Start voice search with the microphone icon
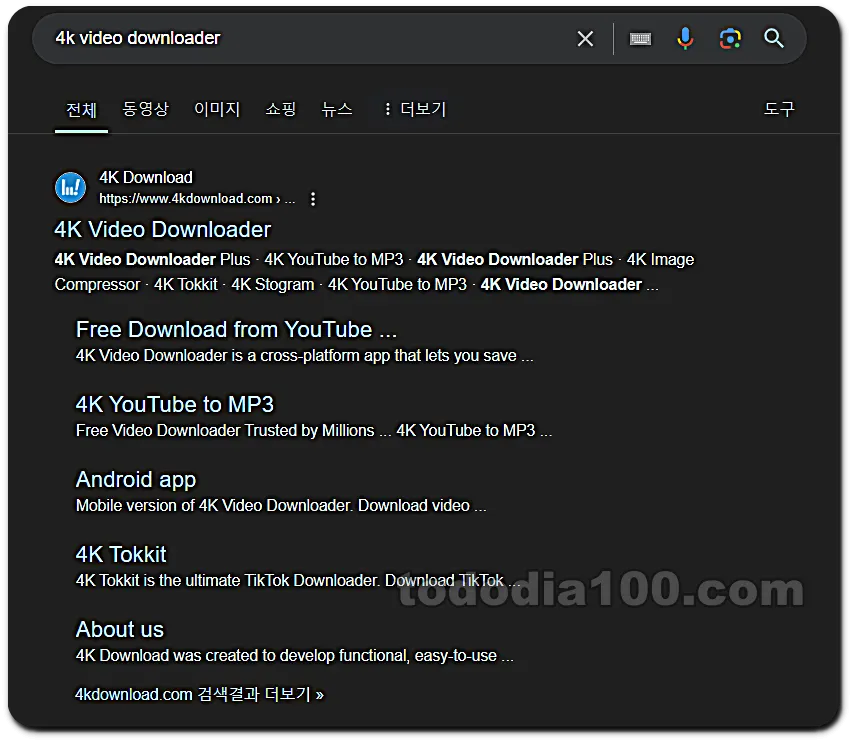852x741 pixels. coord(685,38)
